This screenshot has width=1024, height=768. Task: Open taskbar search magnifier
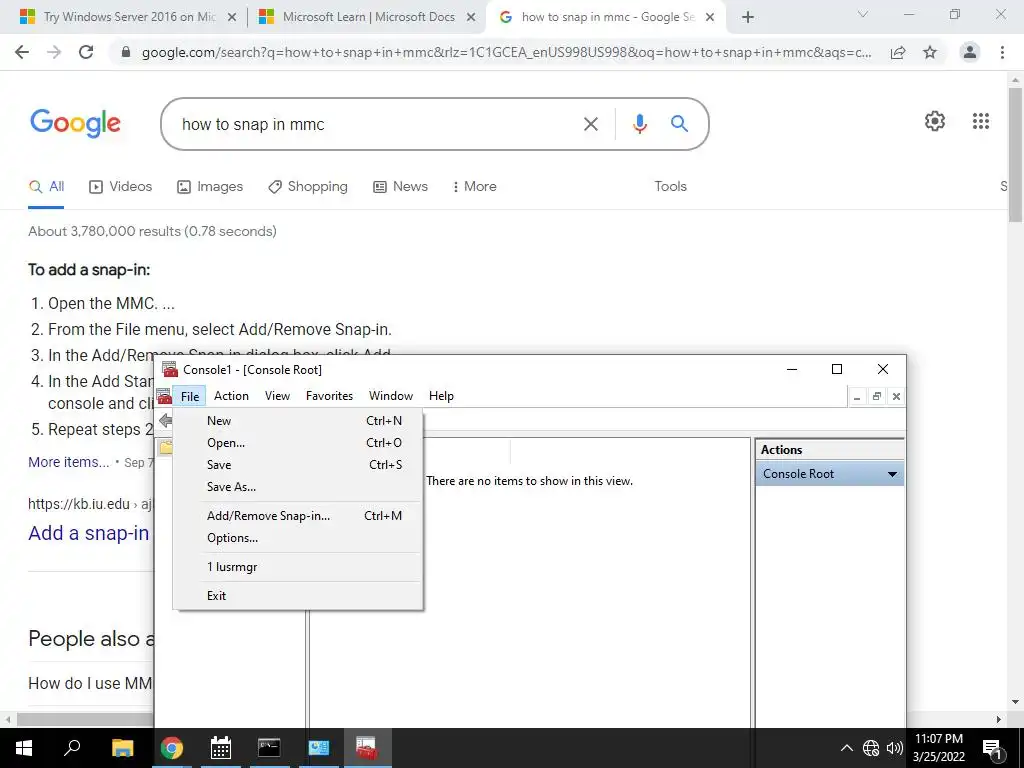coord(72,748)
